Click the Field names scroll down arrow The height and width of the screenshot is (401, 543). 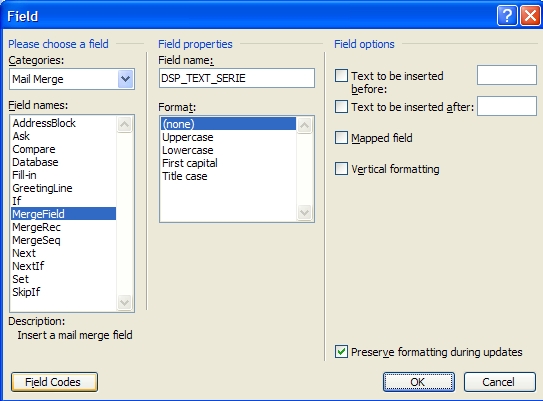click(x=125, y=302)
